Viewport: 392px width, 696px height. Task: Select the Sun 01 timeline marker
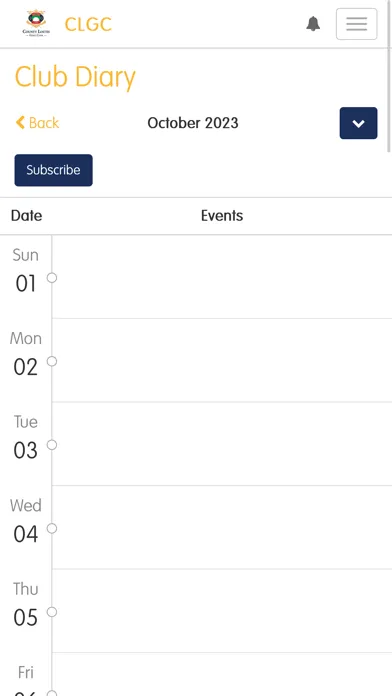point(52,278)
